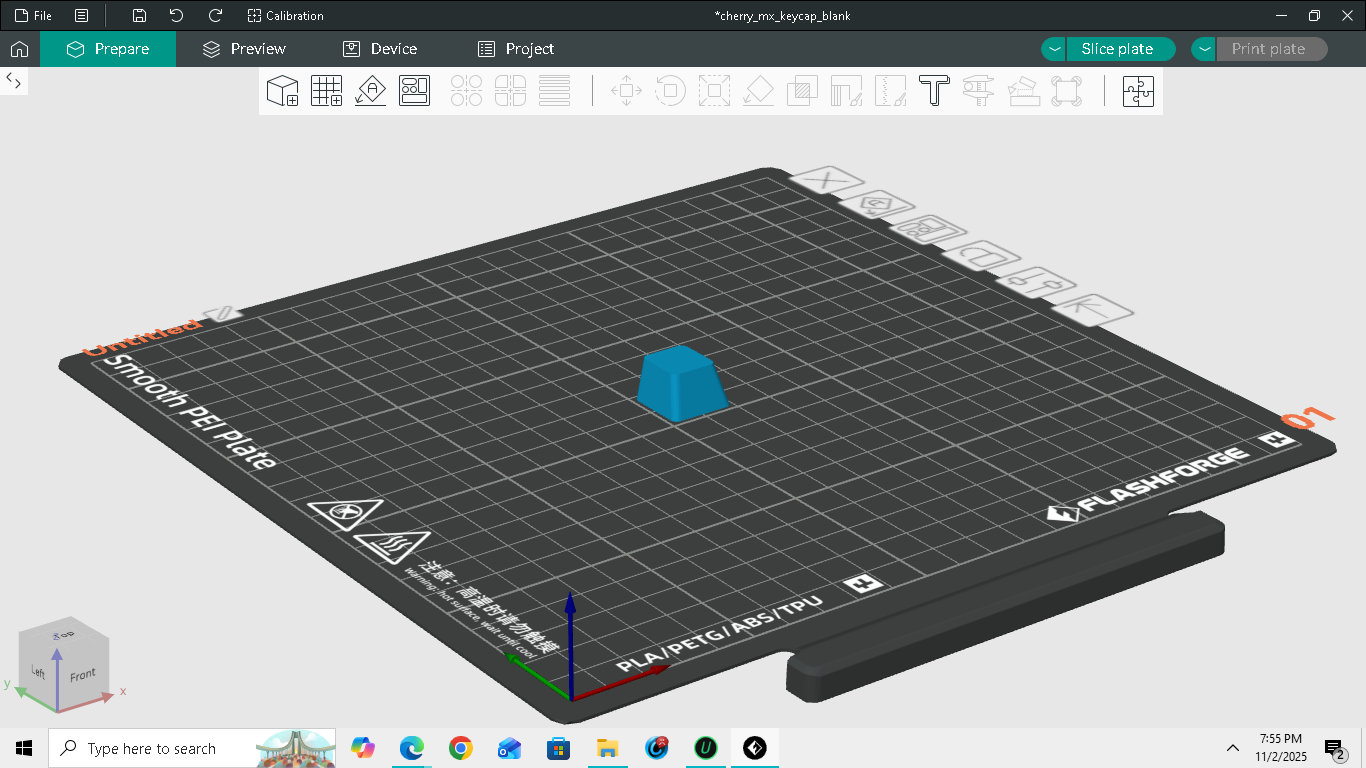Redo the last undone action
Viewport: 1366px width, 768px height.
point(215,16)
